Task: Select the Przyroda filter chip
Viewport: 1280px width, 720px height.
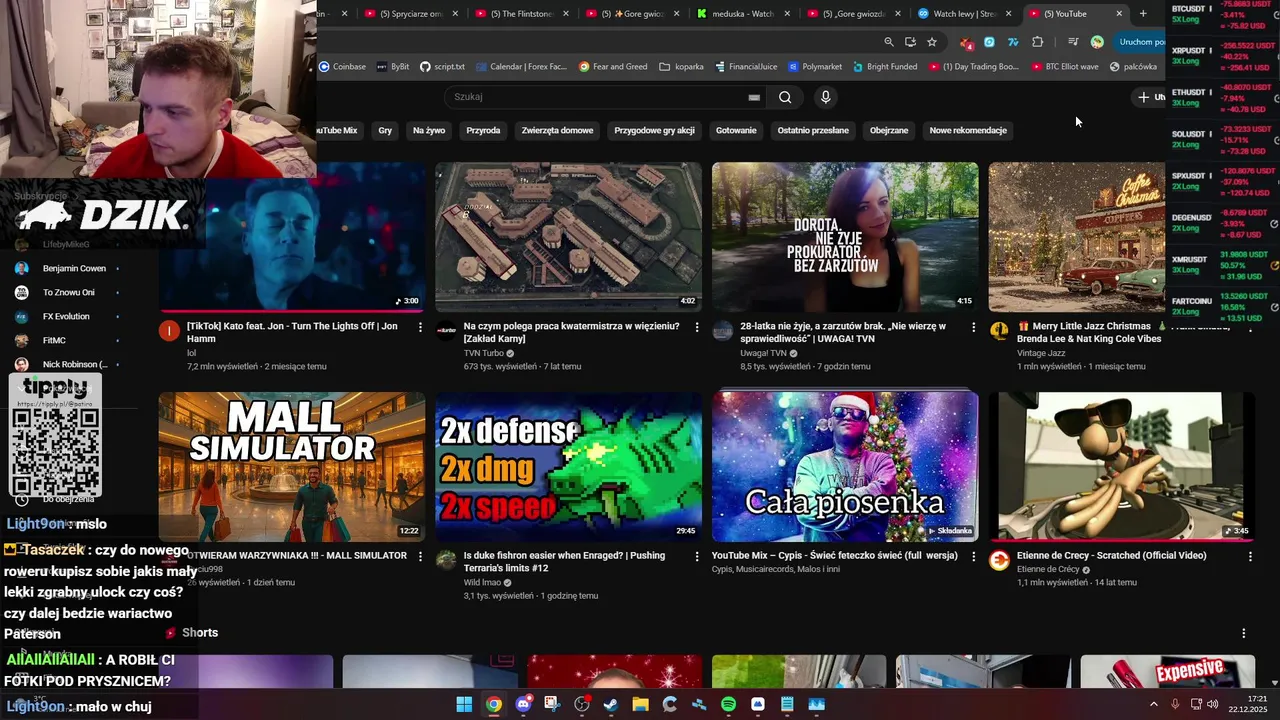Action: coord(483,130)
